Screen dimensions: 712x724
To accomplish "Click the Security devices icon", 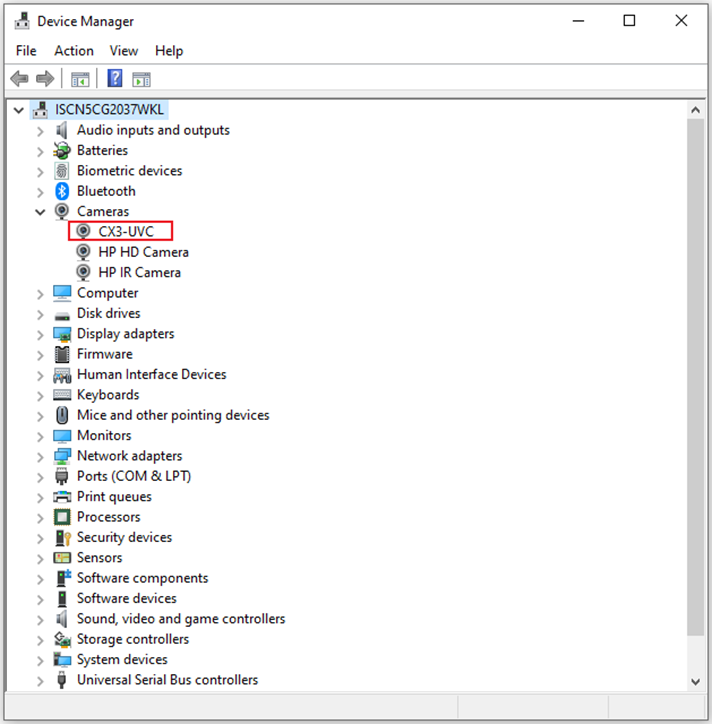I will [62, 538].
